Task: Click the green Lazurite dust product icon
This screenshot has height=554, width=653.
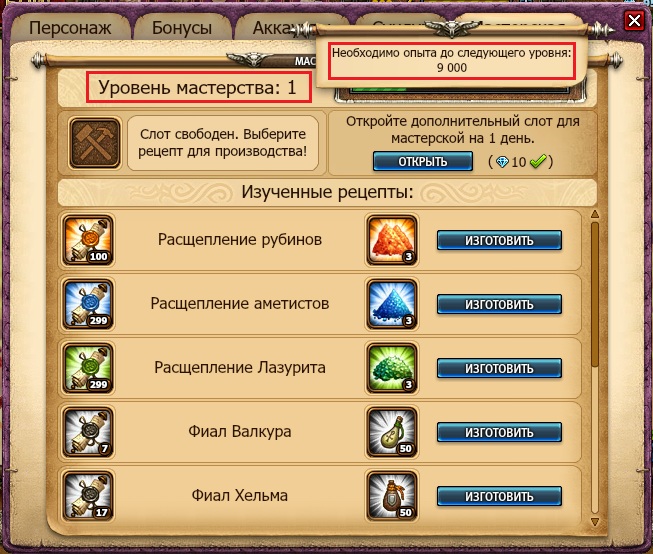Action: coord(391,368)
